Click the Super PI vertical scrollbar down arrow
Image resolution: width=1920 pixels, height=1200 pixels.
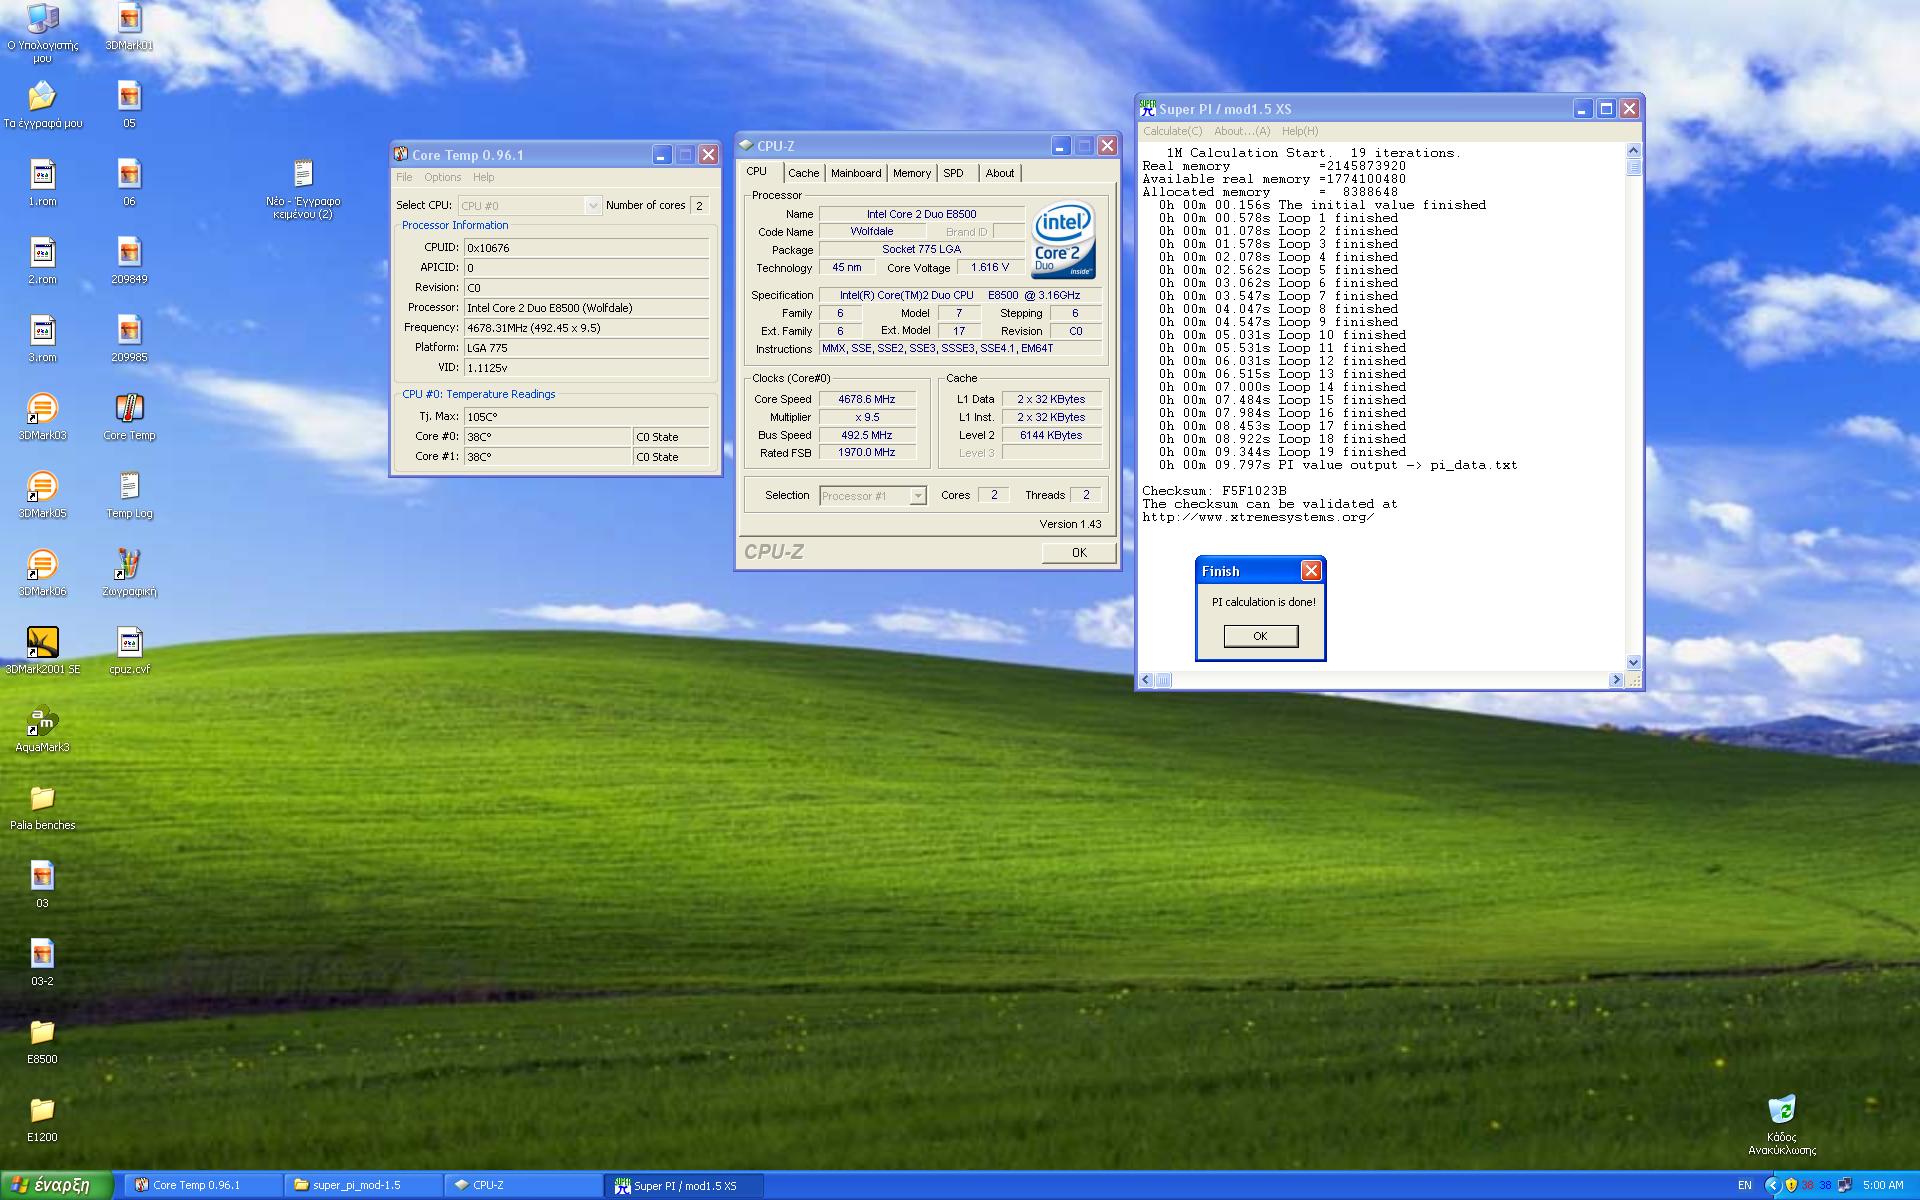tap(1634, 663)
